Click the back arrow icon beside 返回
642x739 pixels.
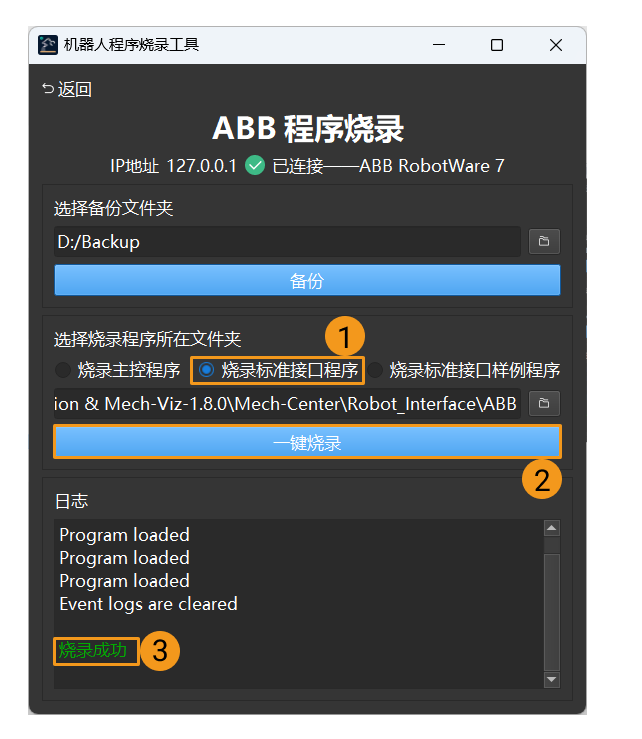point(48,88)
